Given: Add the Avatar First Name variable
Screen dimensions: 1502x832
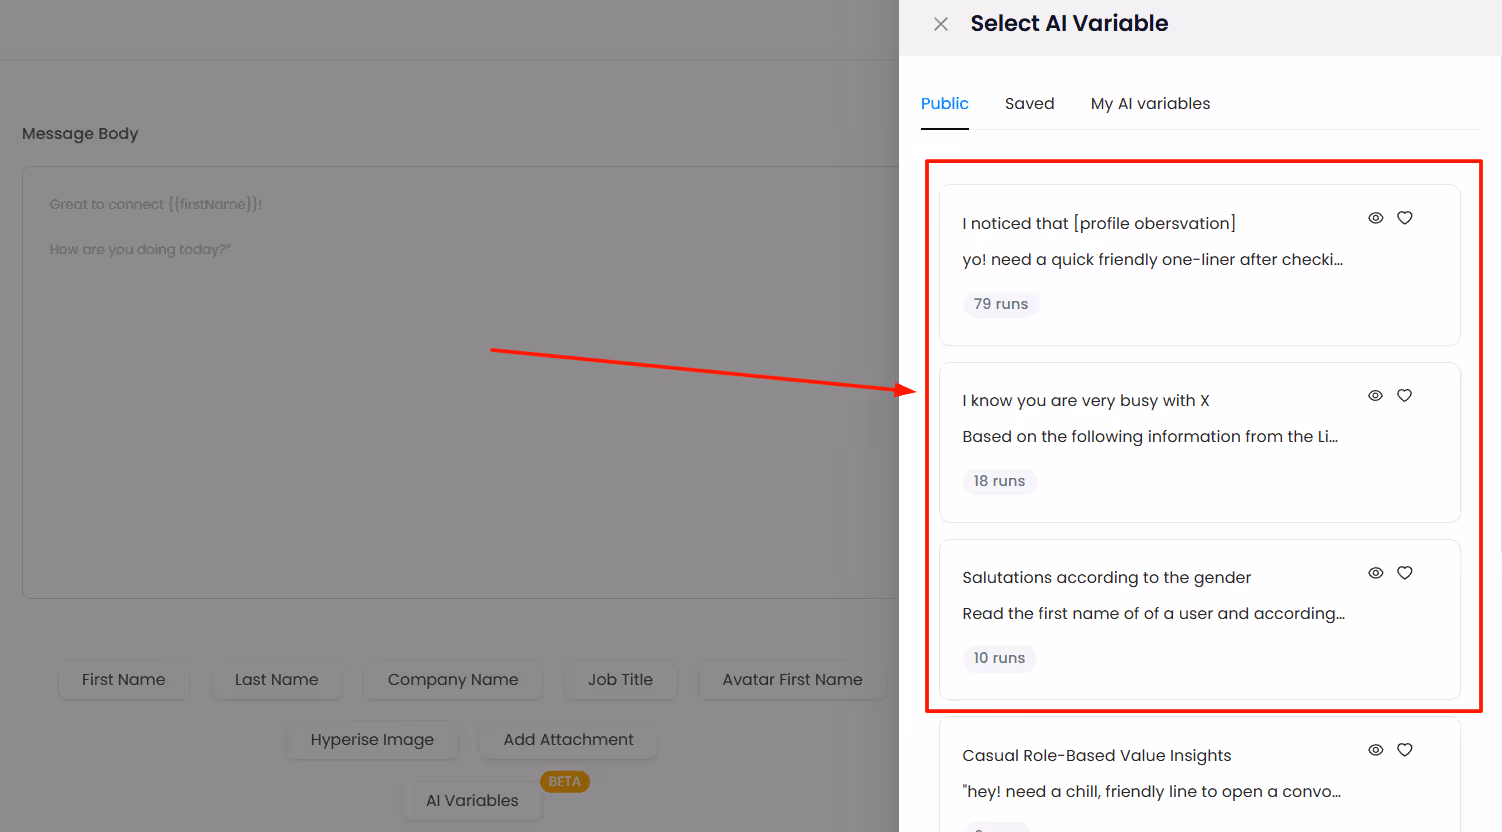Looking at the screenshot, I should [x=791, y=680].
